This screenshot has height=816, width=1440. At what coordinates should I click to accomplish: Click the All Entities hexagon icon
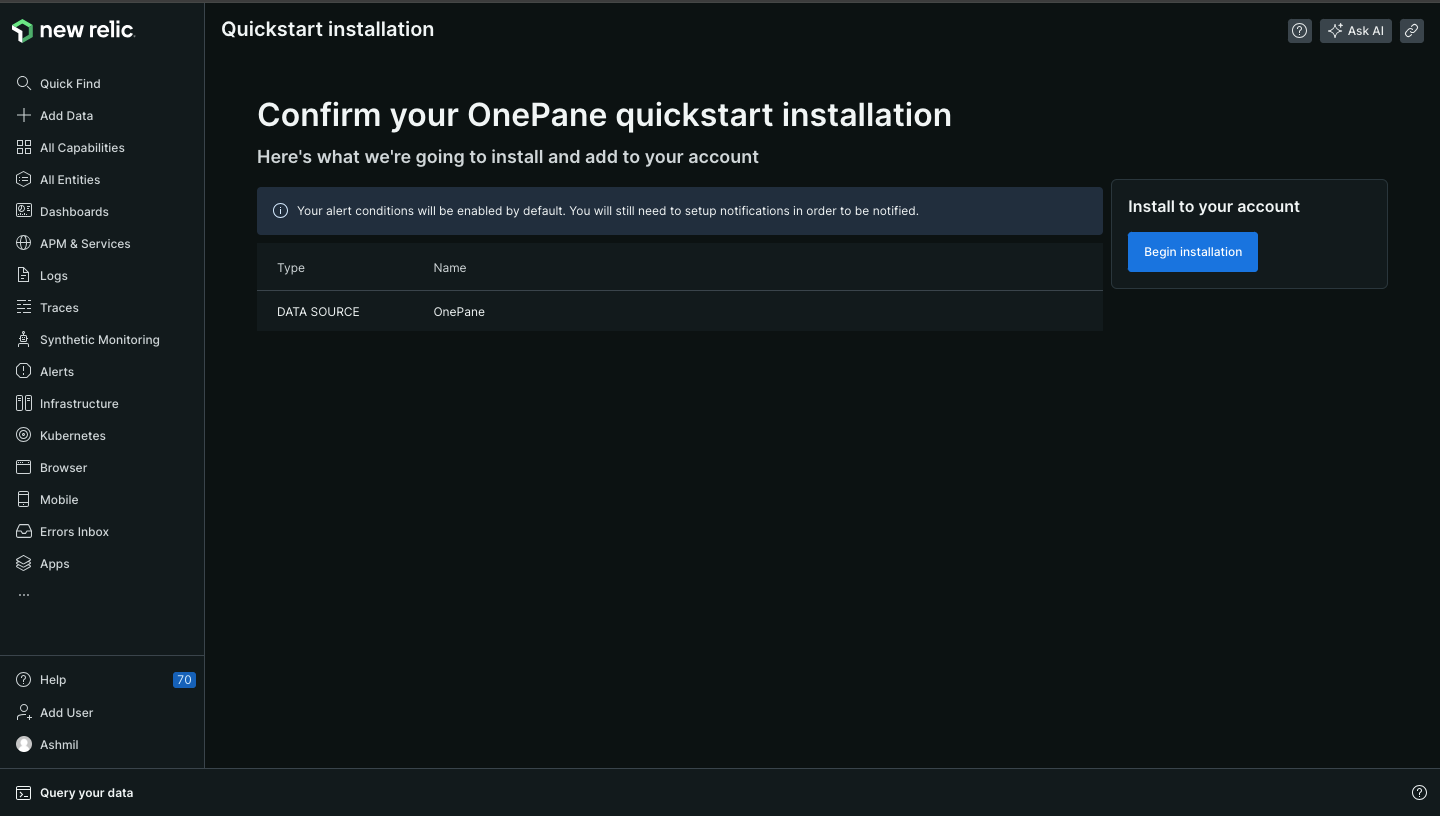pos(24,179)
